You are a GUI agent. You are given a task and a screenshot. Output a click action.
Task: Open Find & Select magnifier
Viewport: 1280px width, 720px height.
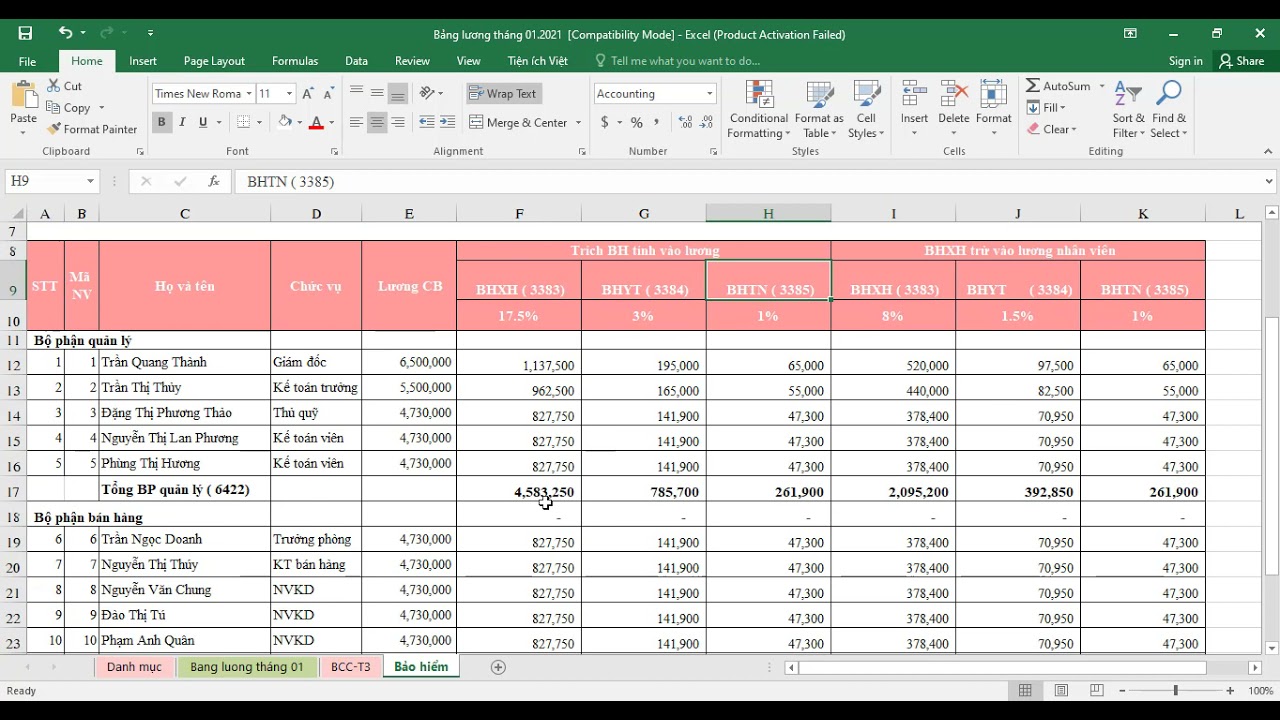coord(1168,110)
